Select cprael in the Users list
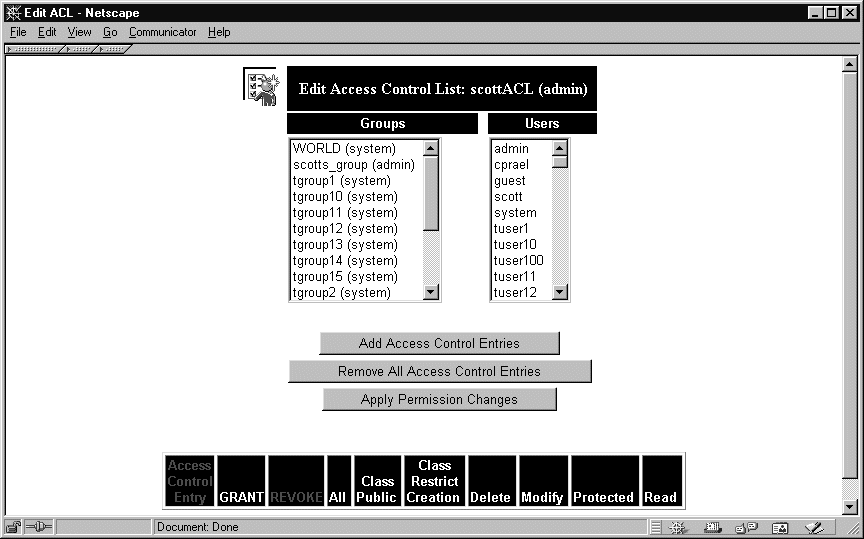The image size is (864, 539). [x=522, y=164]
